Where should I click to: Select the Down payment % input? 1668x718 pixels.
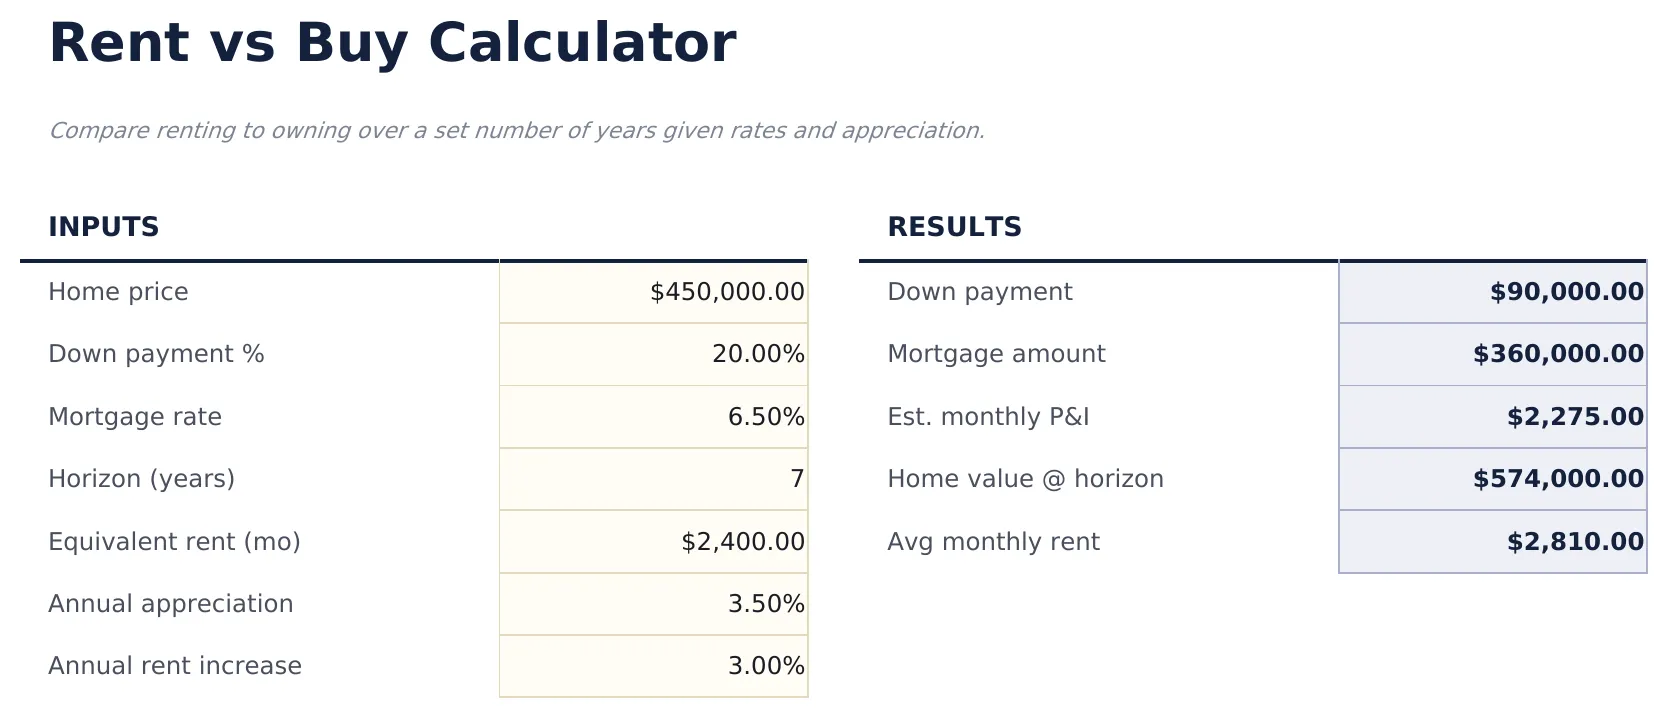pyautogui.click(x=653, y=354)
